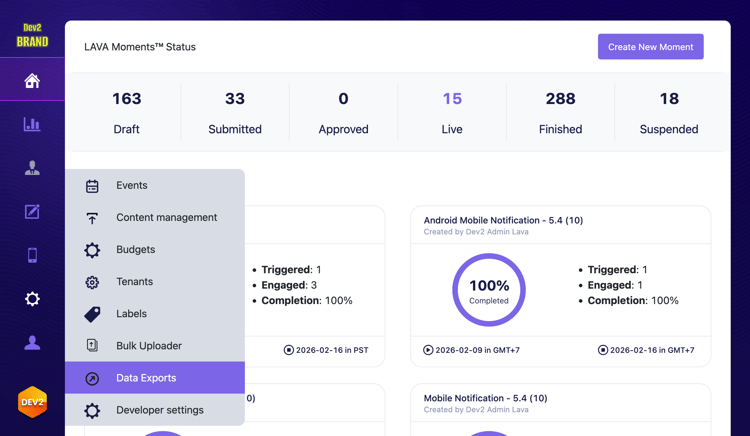Open Developer settings menu entry
The width and height of the screenshot is (750, 436).
(x=155, y=410)
